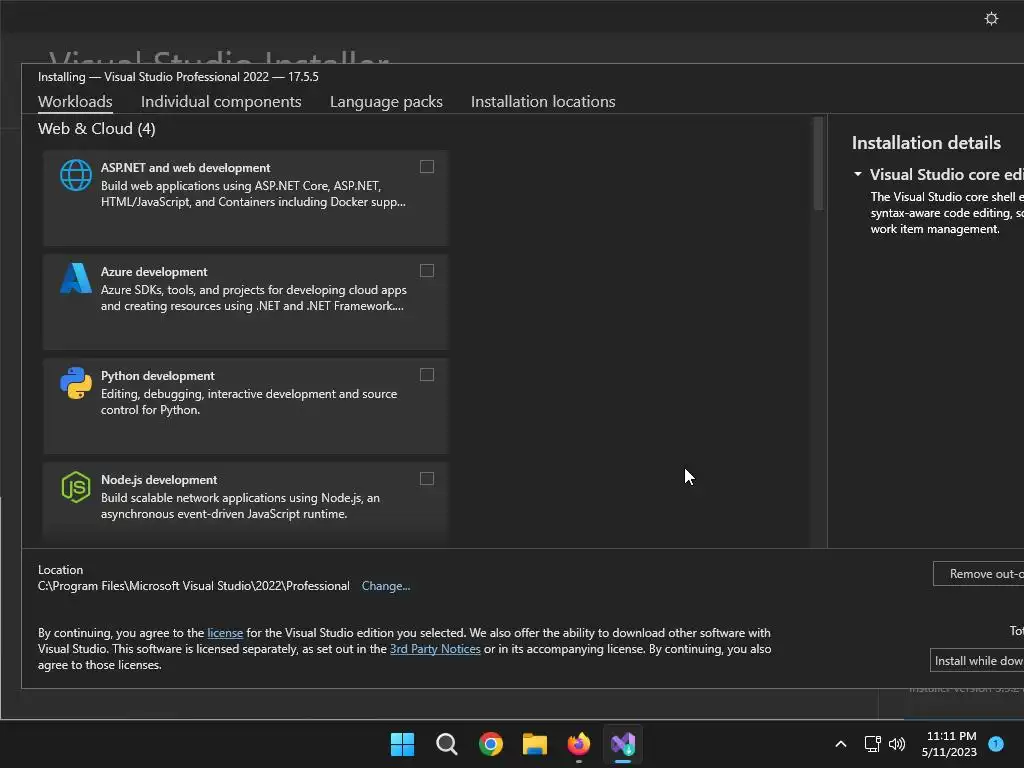Click the Change... location link
1024x768 pixels.
[385, 586]
